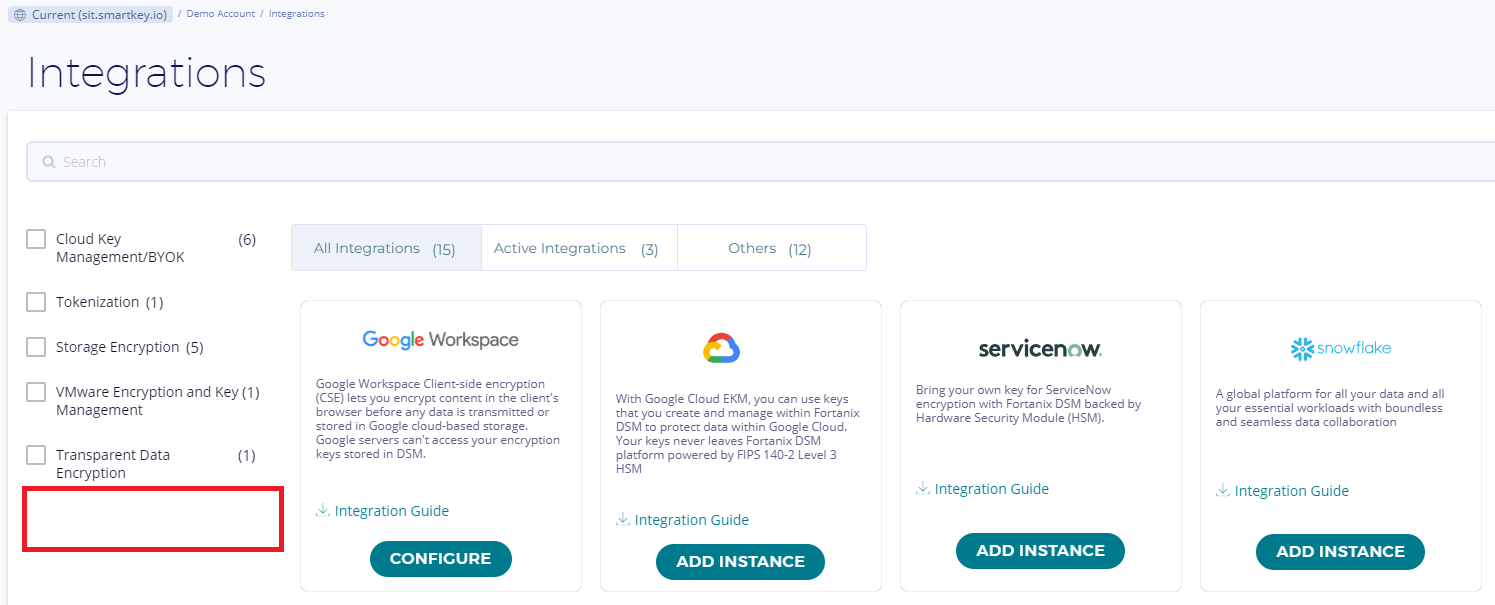Tick the Storage Encryption checkbox
Viewport: 1495px width, 605px height.
(36, 347)
